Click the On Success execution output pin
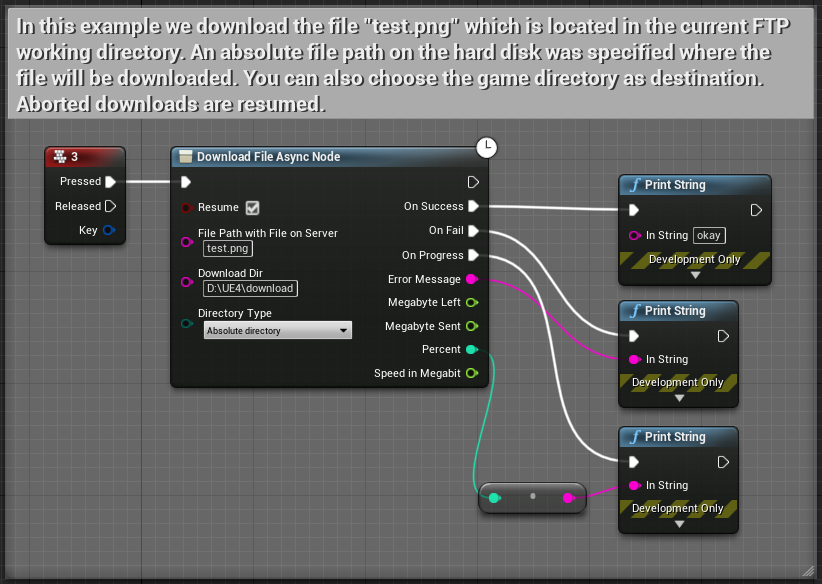 point(473,206)
